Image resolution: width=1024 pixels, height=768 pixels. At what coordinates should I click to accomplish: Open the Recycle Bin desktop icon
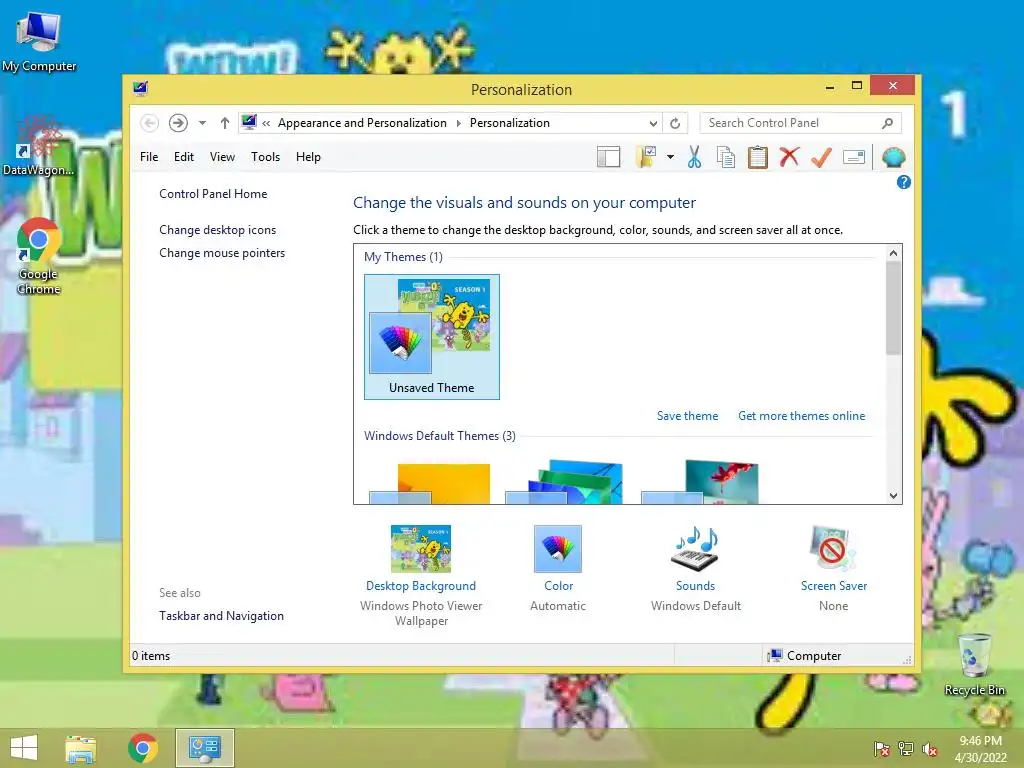tap(974, 665)
